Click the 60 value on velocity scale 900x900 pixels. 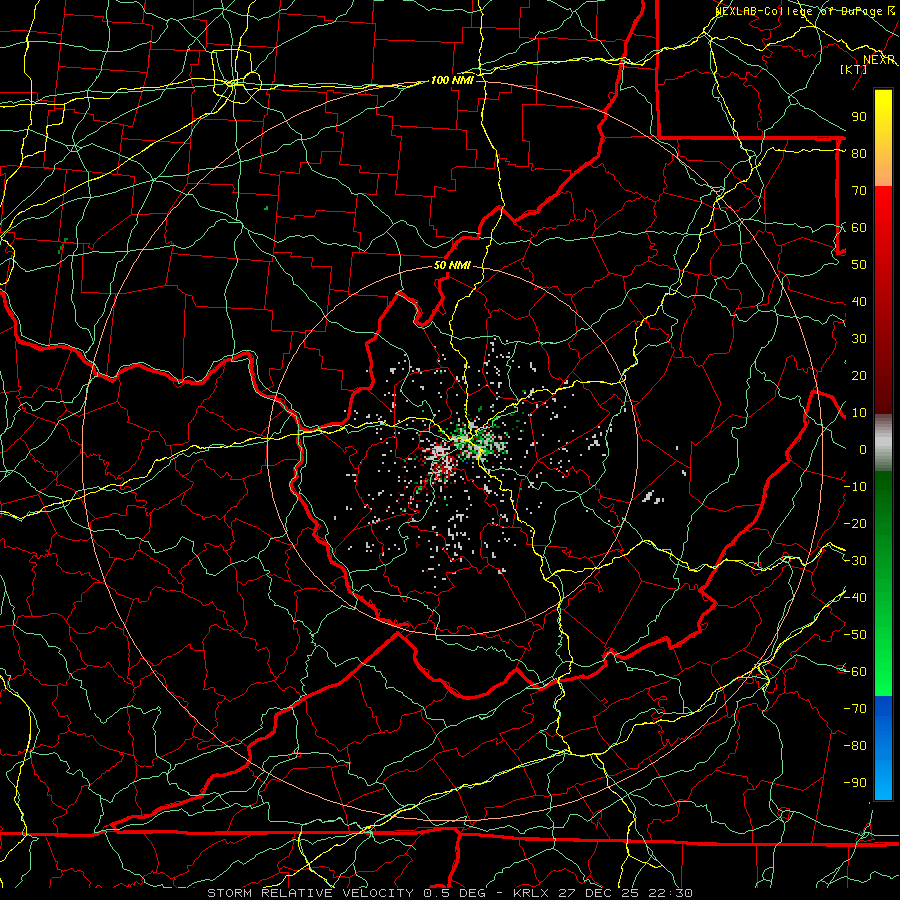859,227
